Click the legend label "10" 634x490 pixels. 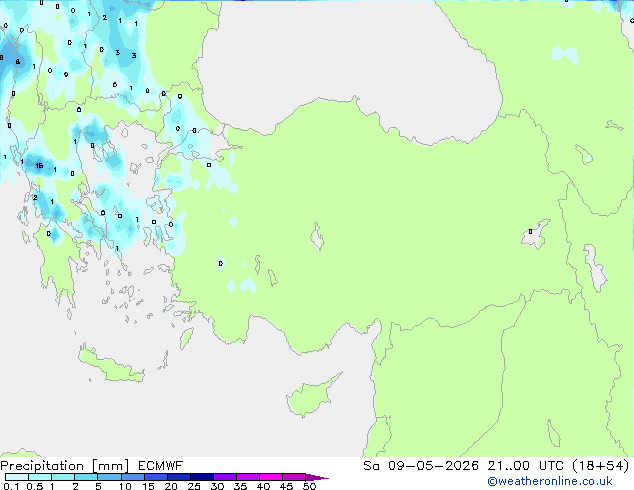tap(125, 486)
